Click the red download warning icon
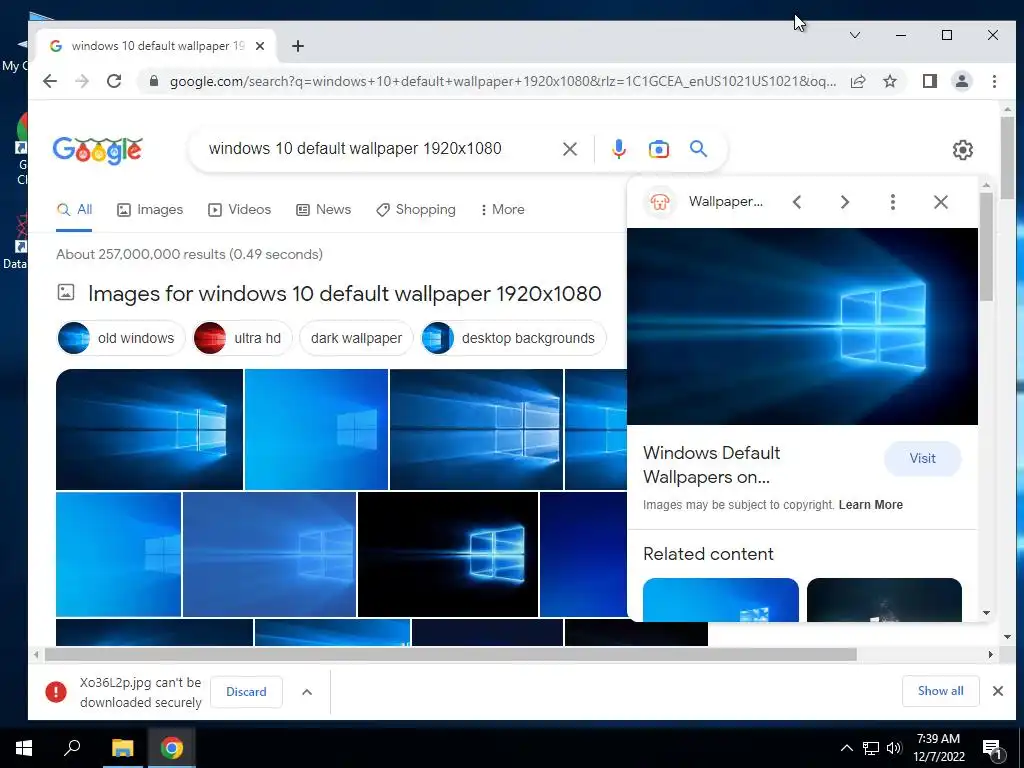 click(56, 692)
